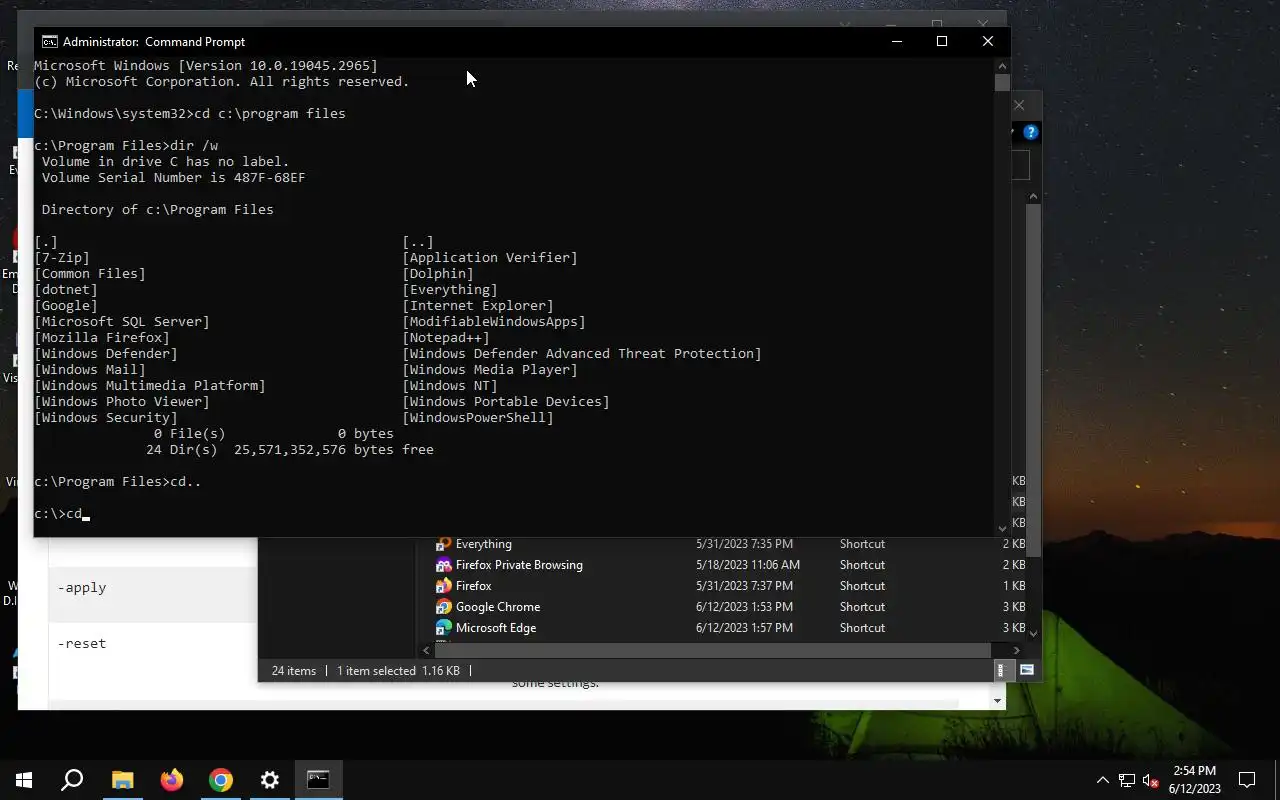Launch Google Chrome from the taskbar
Screen dimensions: 1280x800
(x=220, y=780)
